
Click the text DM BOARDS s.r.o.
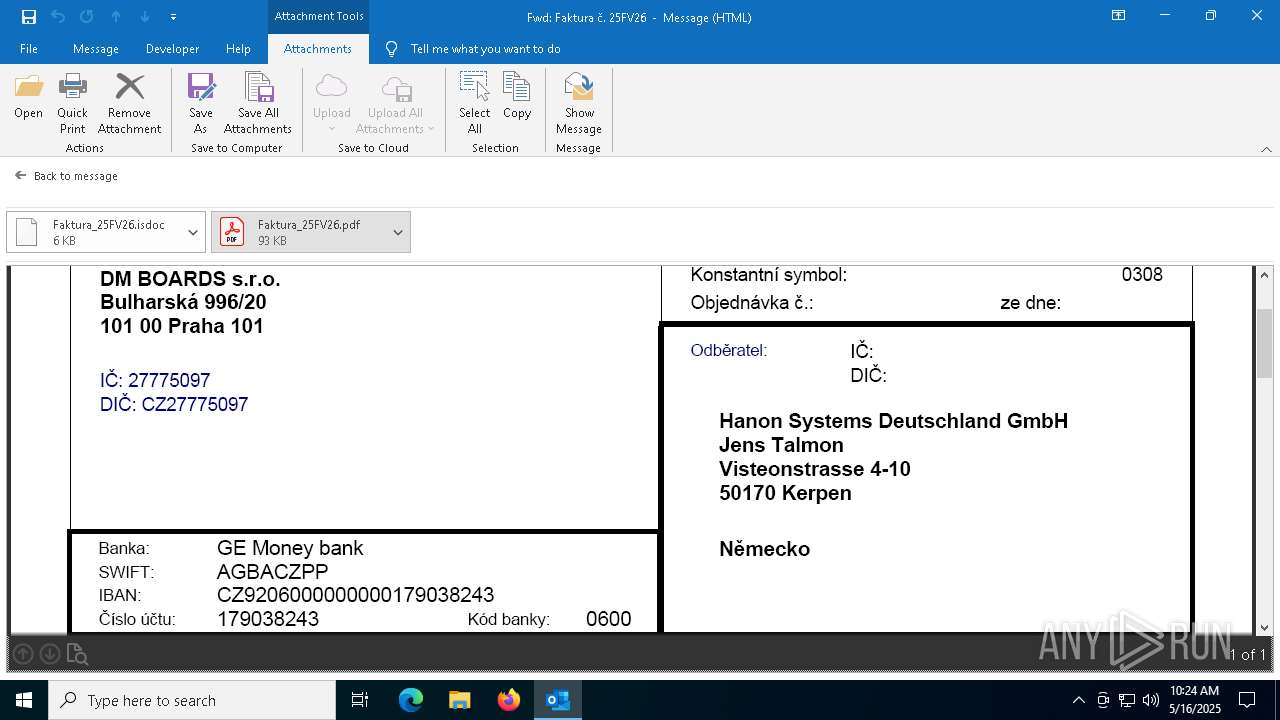click(x=190, y=278)
